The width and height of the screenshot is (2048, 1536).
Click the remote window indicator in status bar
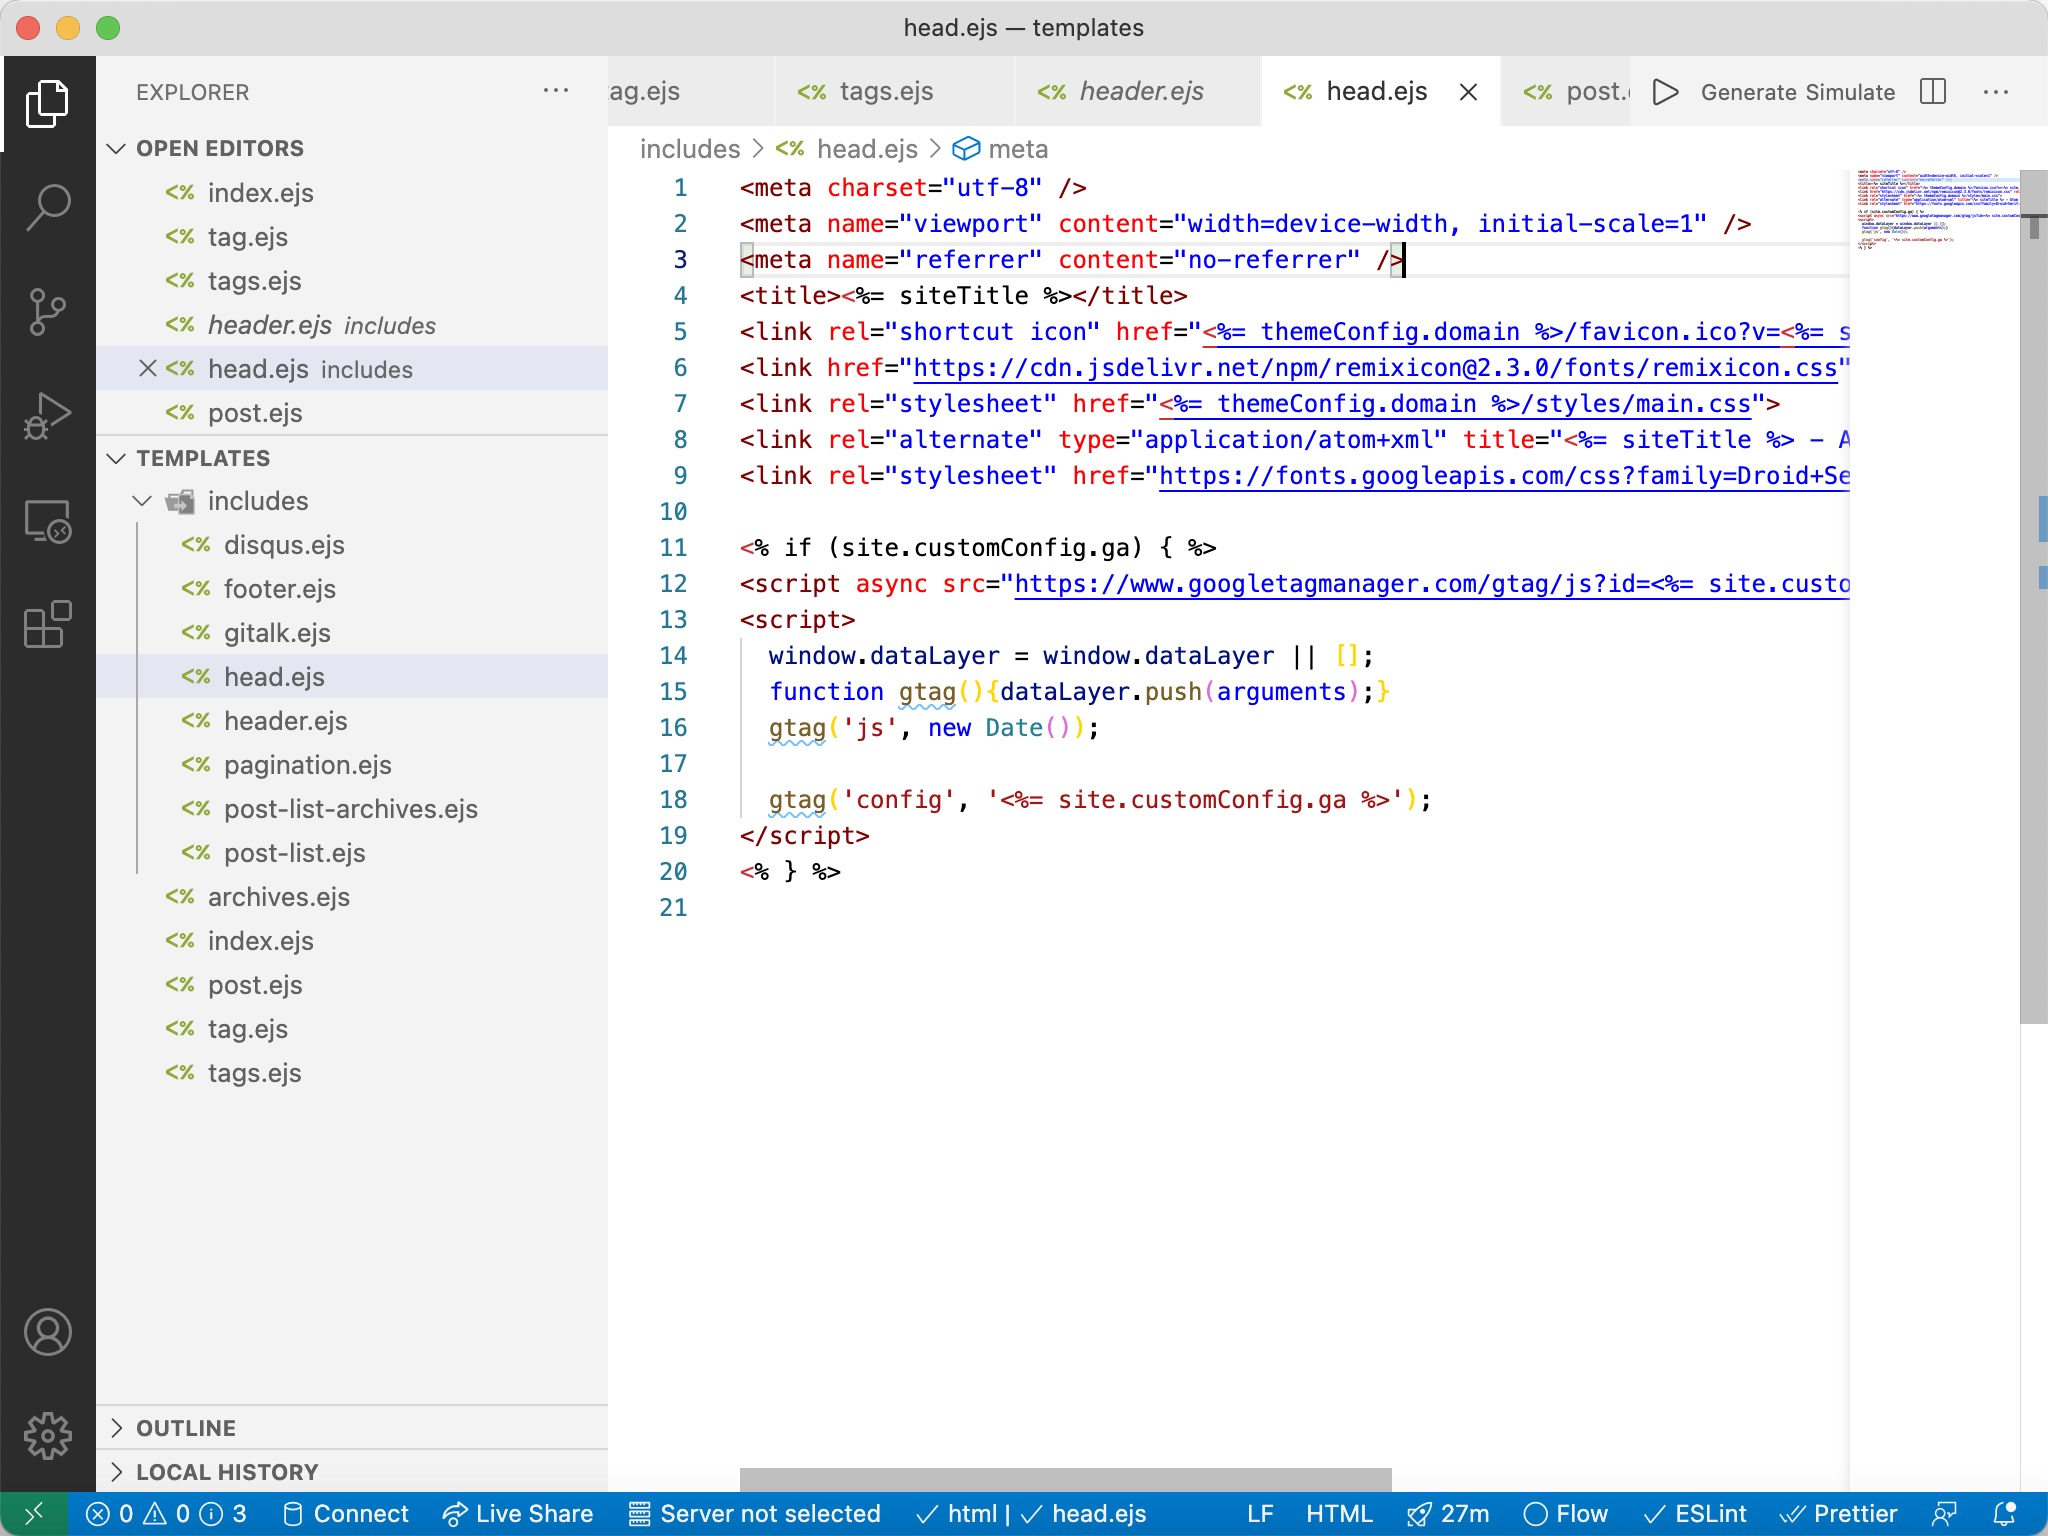pos(34,1514)
